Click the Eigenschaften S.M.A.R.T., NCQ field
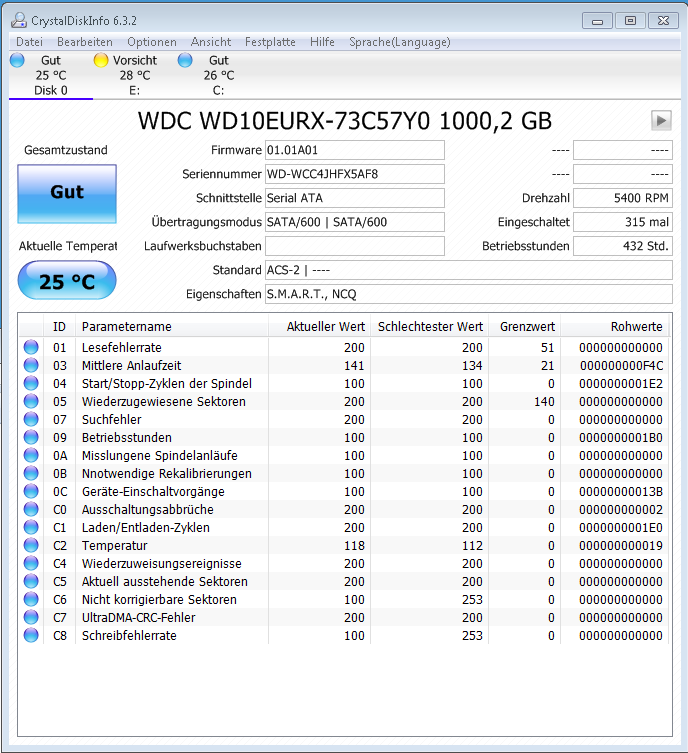Image resolution: width=688 pixels, height=753 pixels. pos(469,294)
